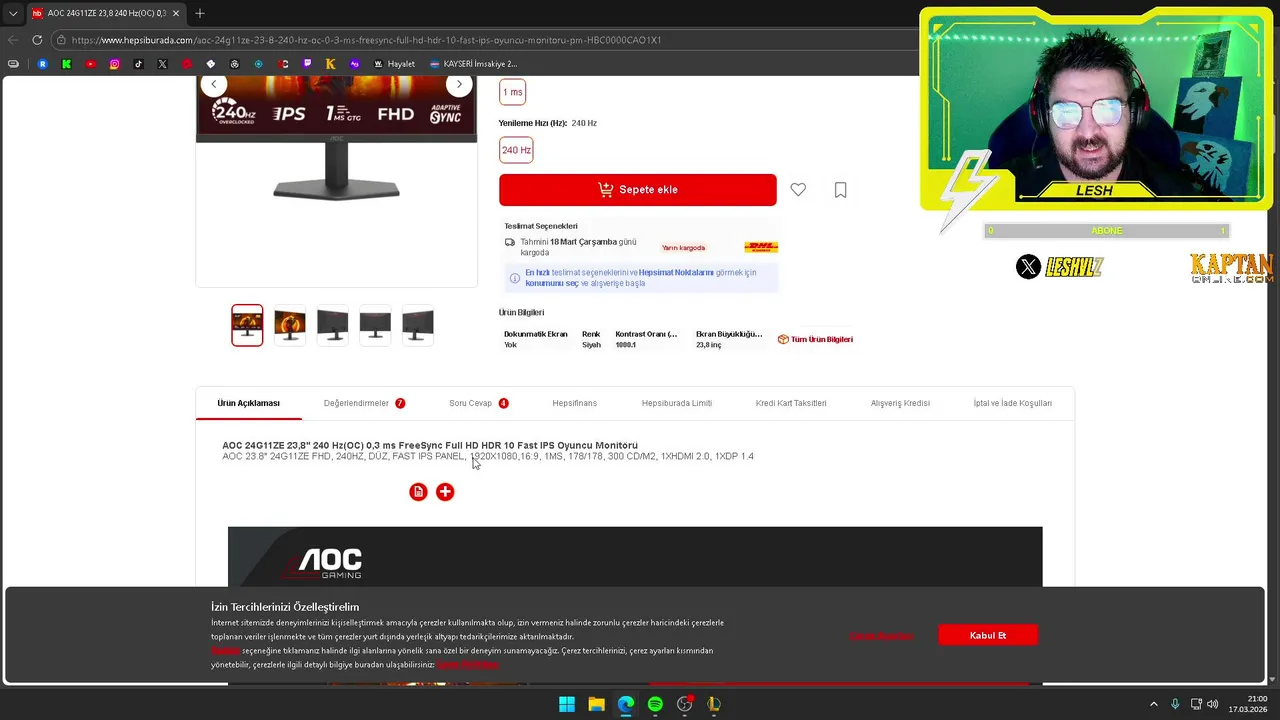The image size is (1280, 720).
Task: Open Windows Start menu
Action: pos(566,704)
